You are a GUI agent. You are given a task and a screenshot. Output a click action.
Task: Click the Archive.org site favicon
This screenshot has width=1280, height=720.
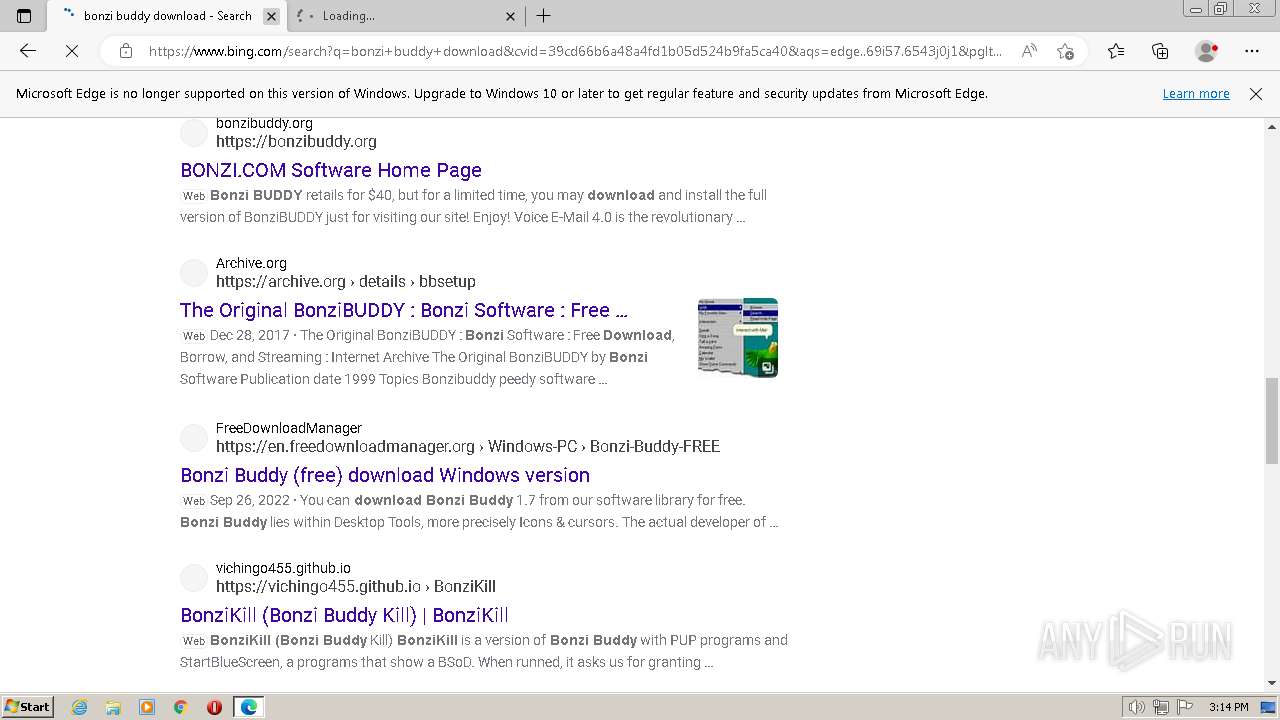pos(194,272)
